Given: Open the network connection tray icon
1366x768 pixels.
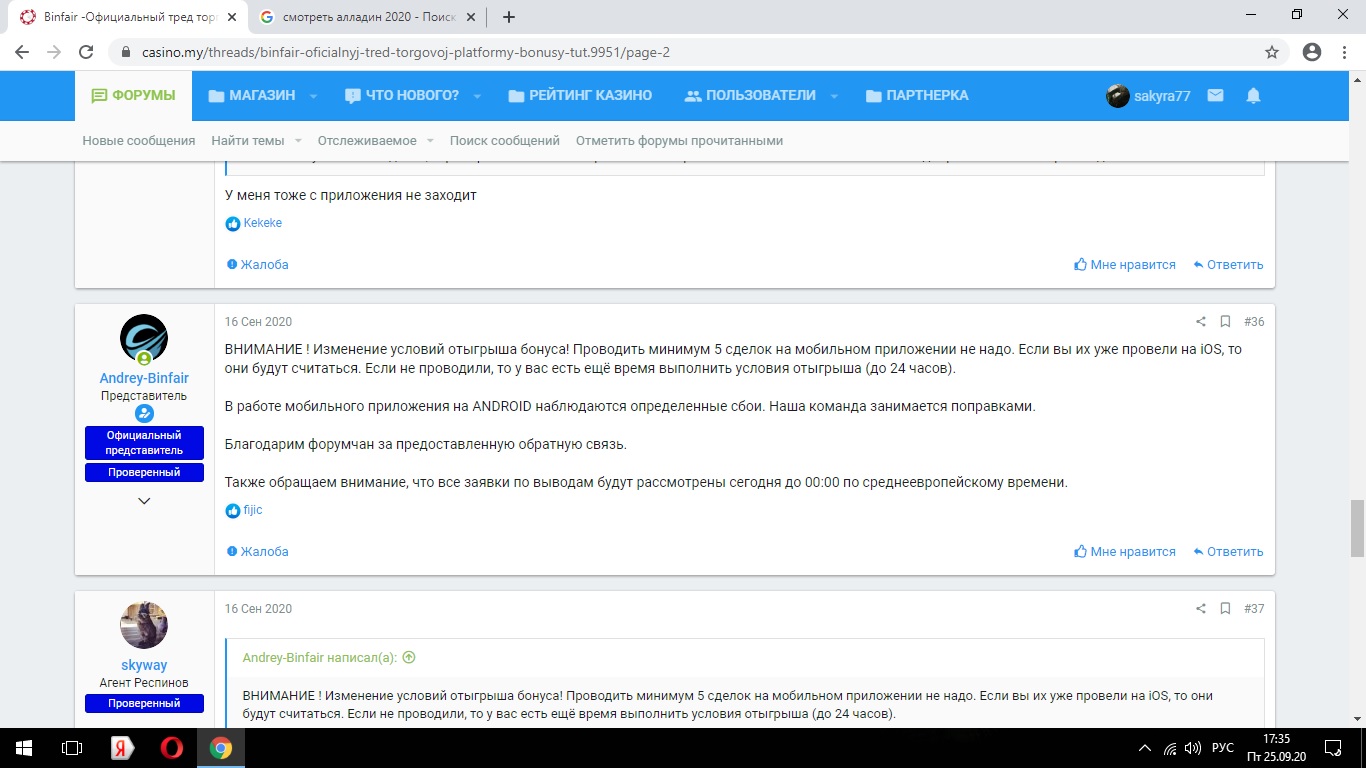Looking at the screenshot, I should (1170, 748).
